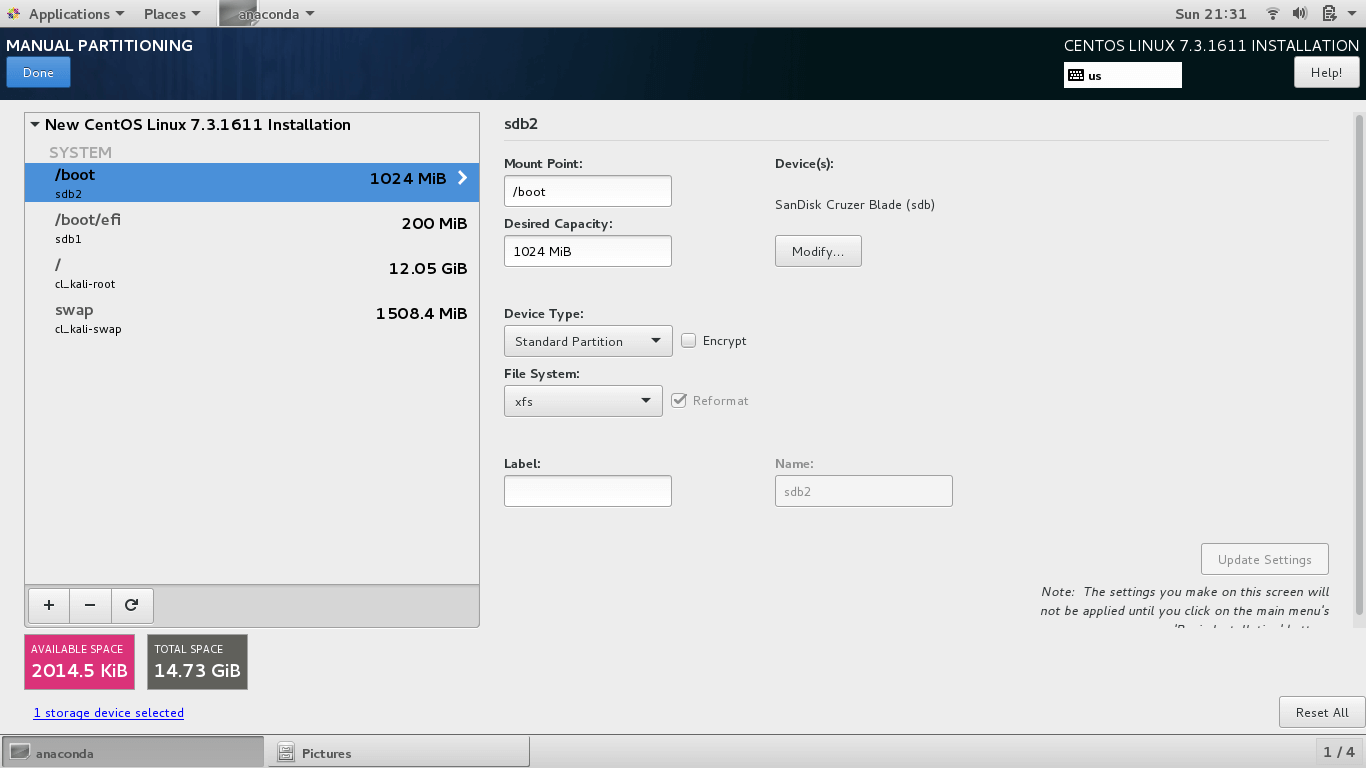The image size is (1366, 768).
Task: Click the minus remove mount point button
Action: point(90,605)
